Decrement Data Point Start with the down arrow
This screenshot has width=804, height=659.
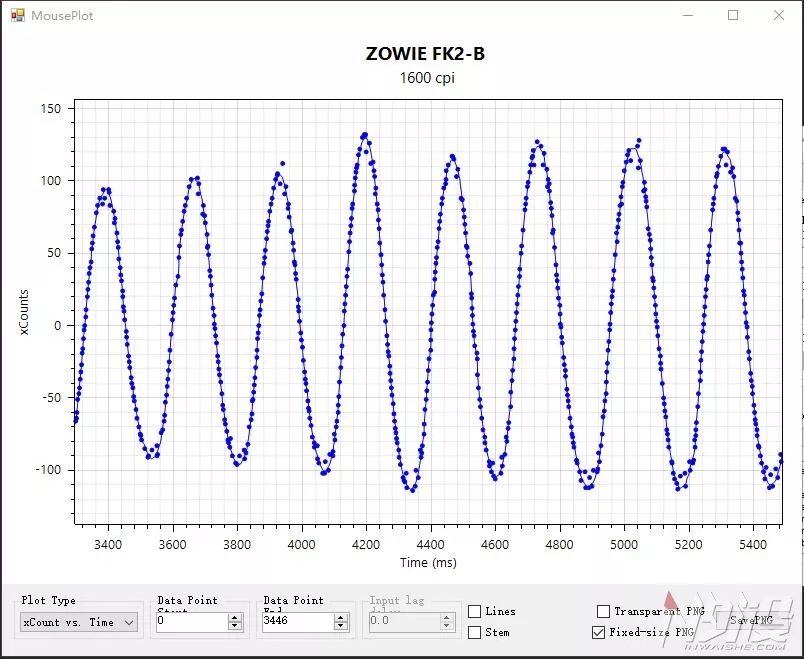(x=235, y=627)
